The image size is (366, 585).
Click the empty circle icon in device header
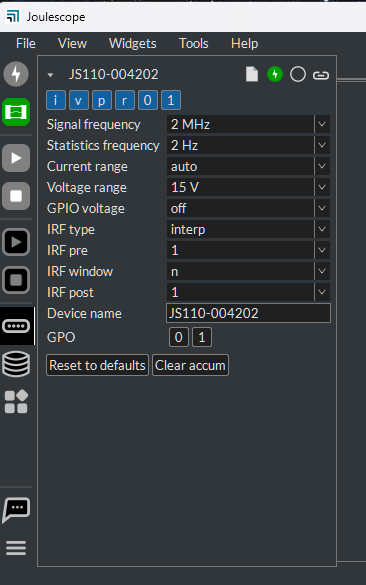pyautogui.click(x=298, y=74)
